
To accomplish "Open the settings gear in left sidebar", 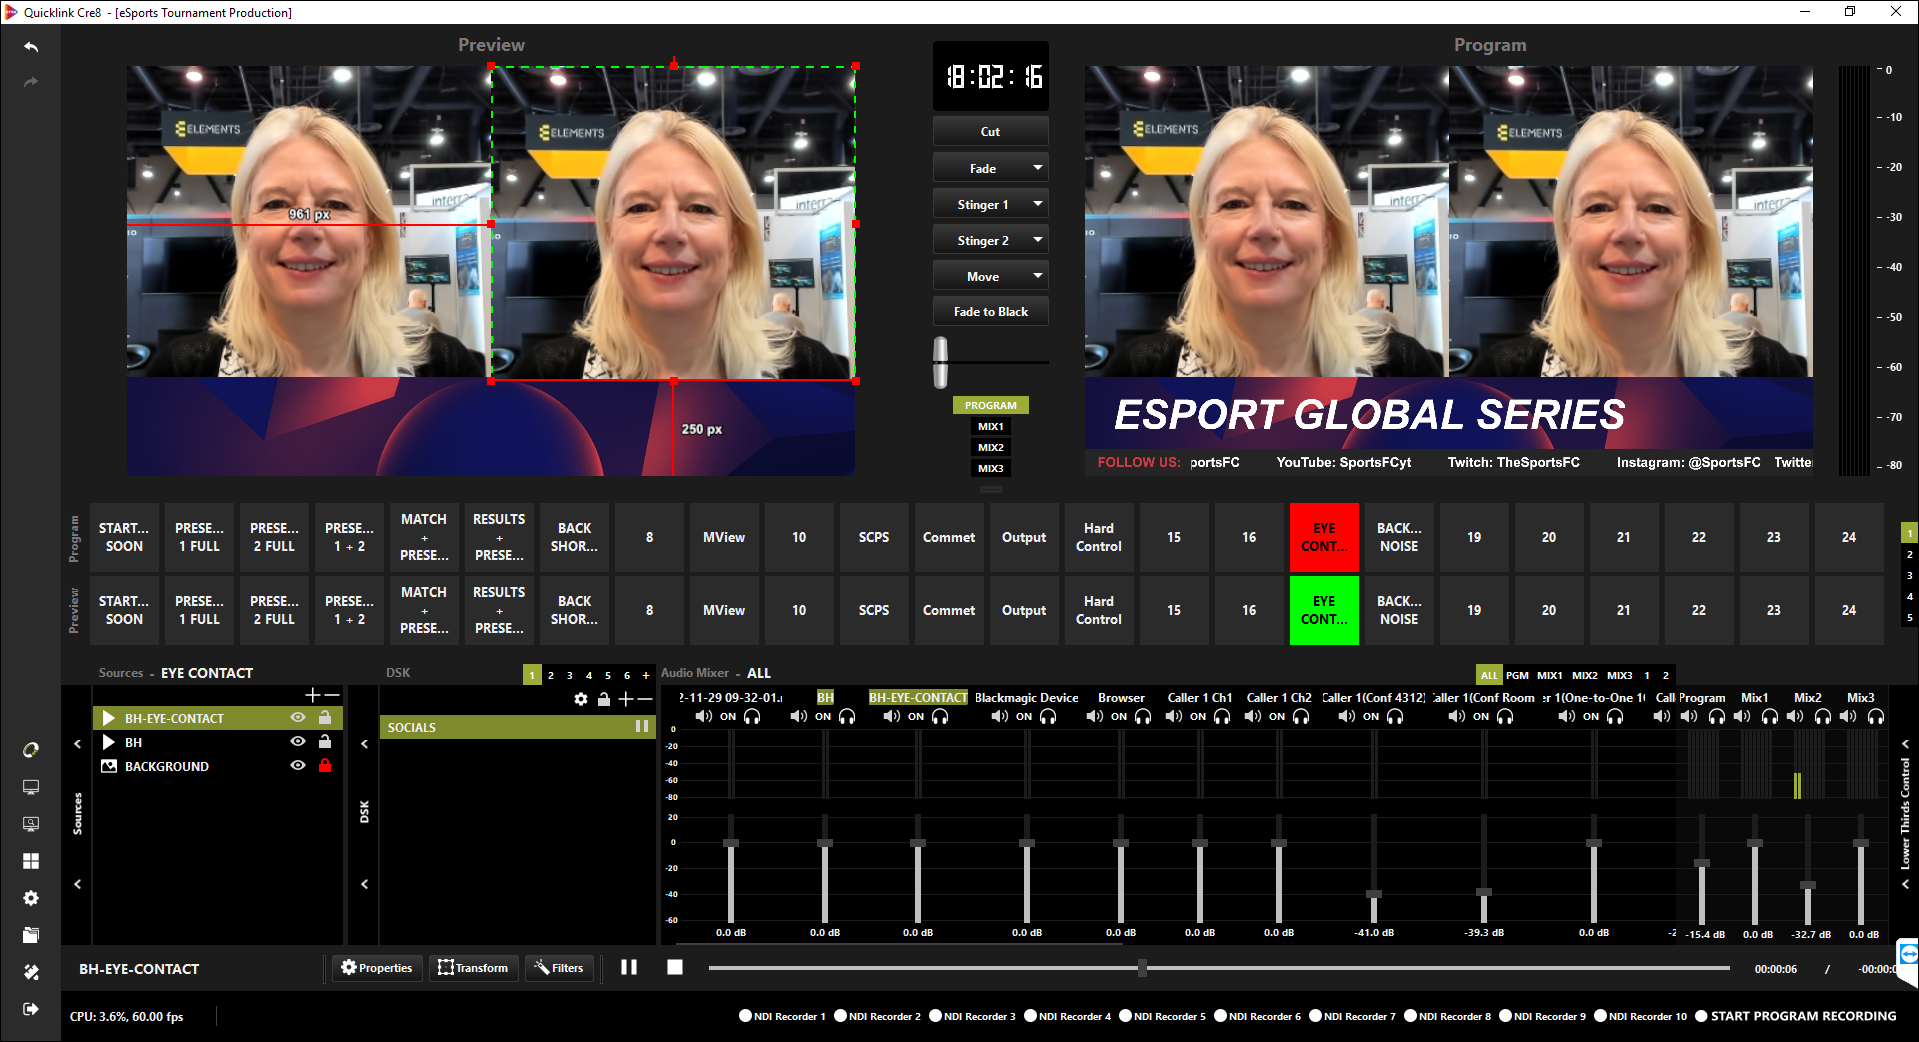I will click(x=31, y=898).
